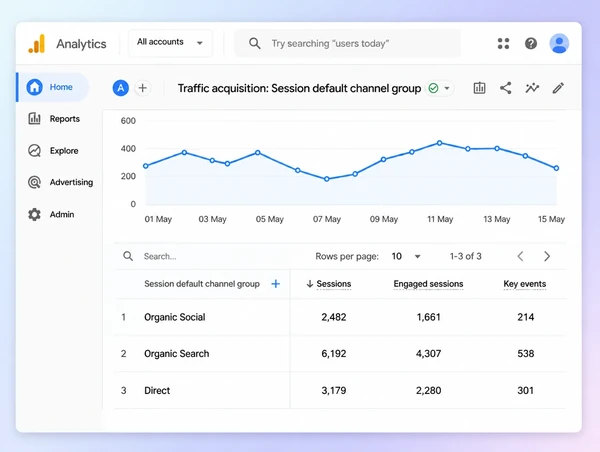Click the '1-3 of 3' pagination text

coord(465,256)
